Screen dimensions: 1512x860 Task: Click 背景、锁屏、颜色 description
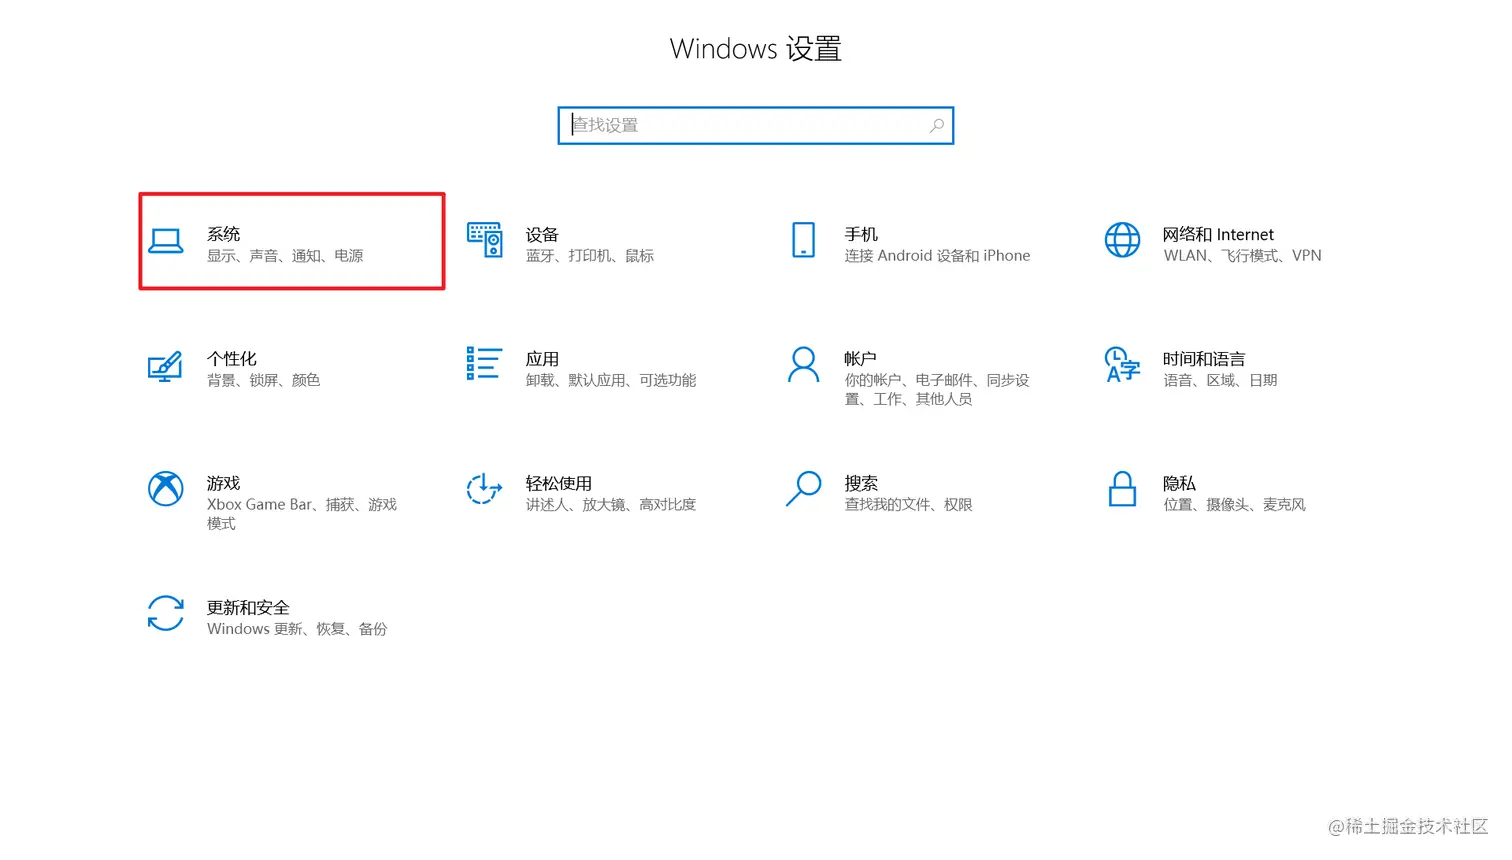coord(264,380)
